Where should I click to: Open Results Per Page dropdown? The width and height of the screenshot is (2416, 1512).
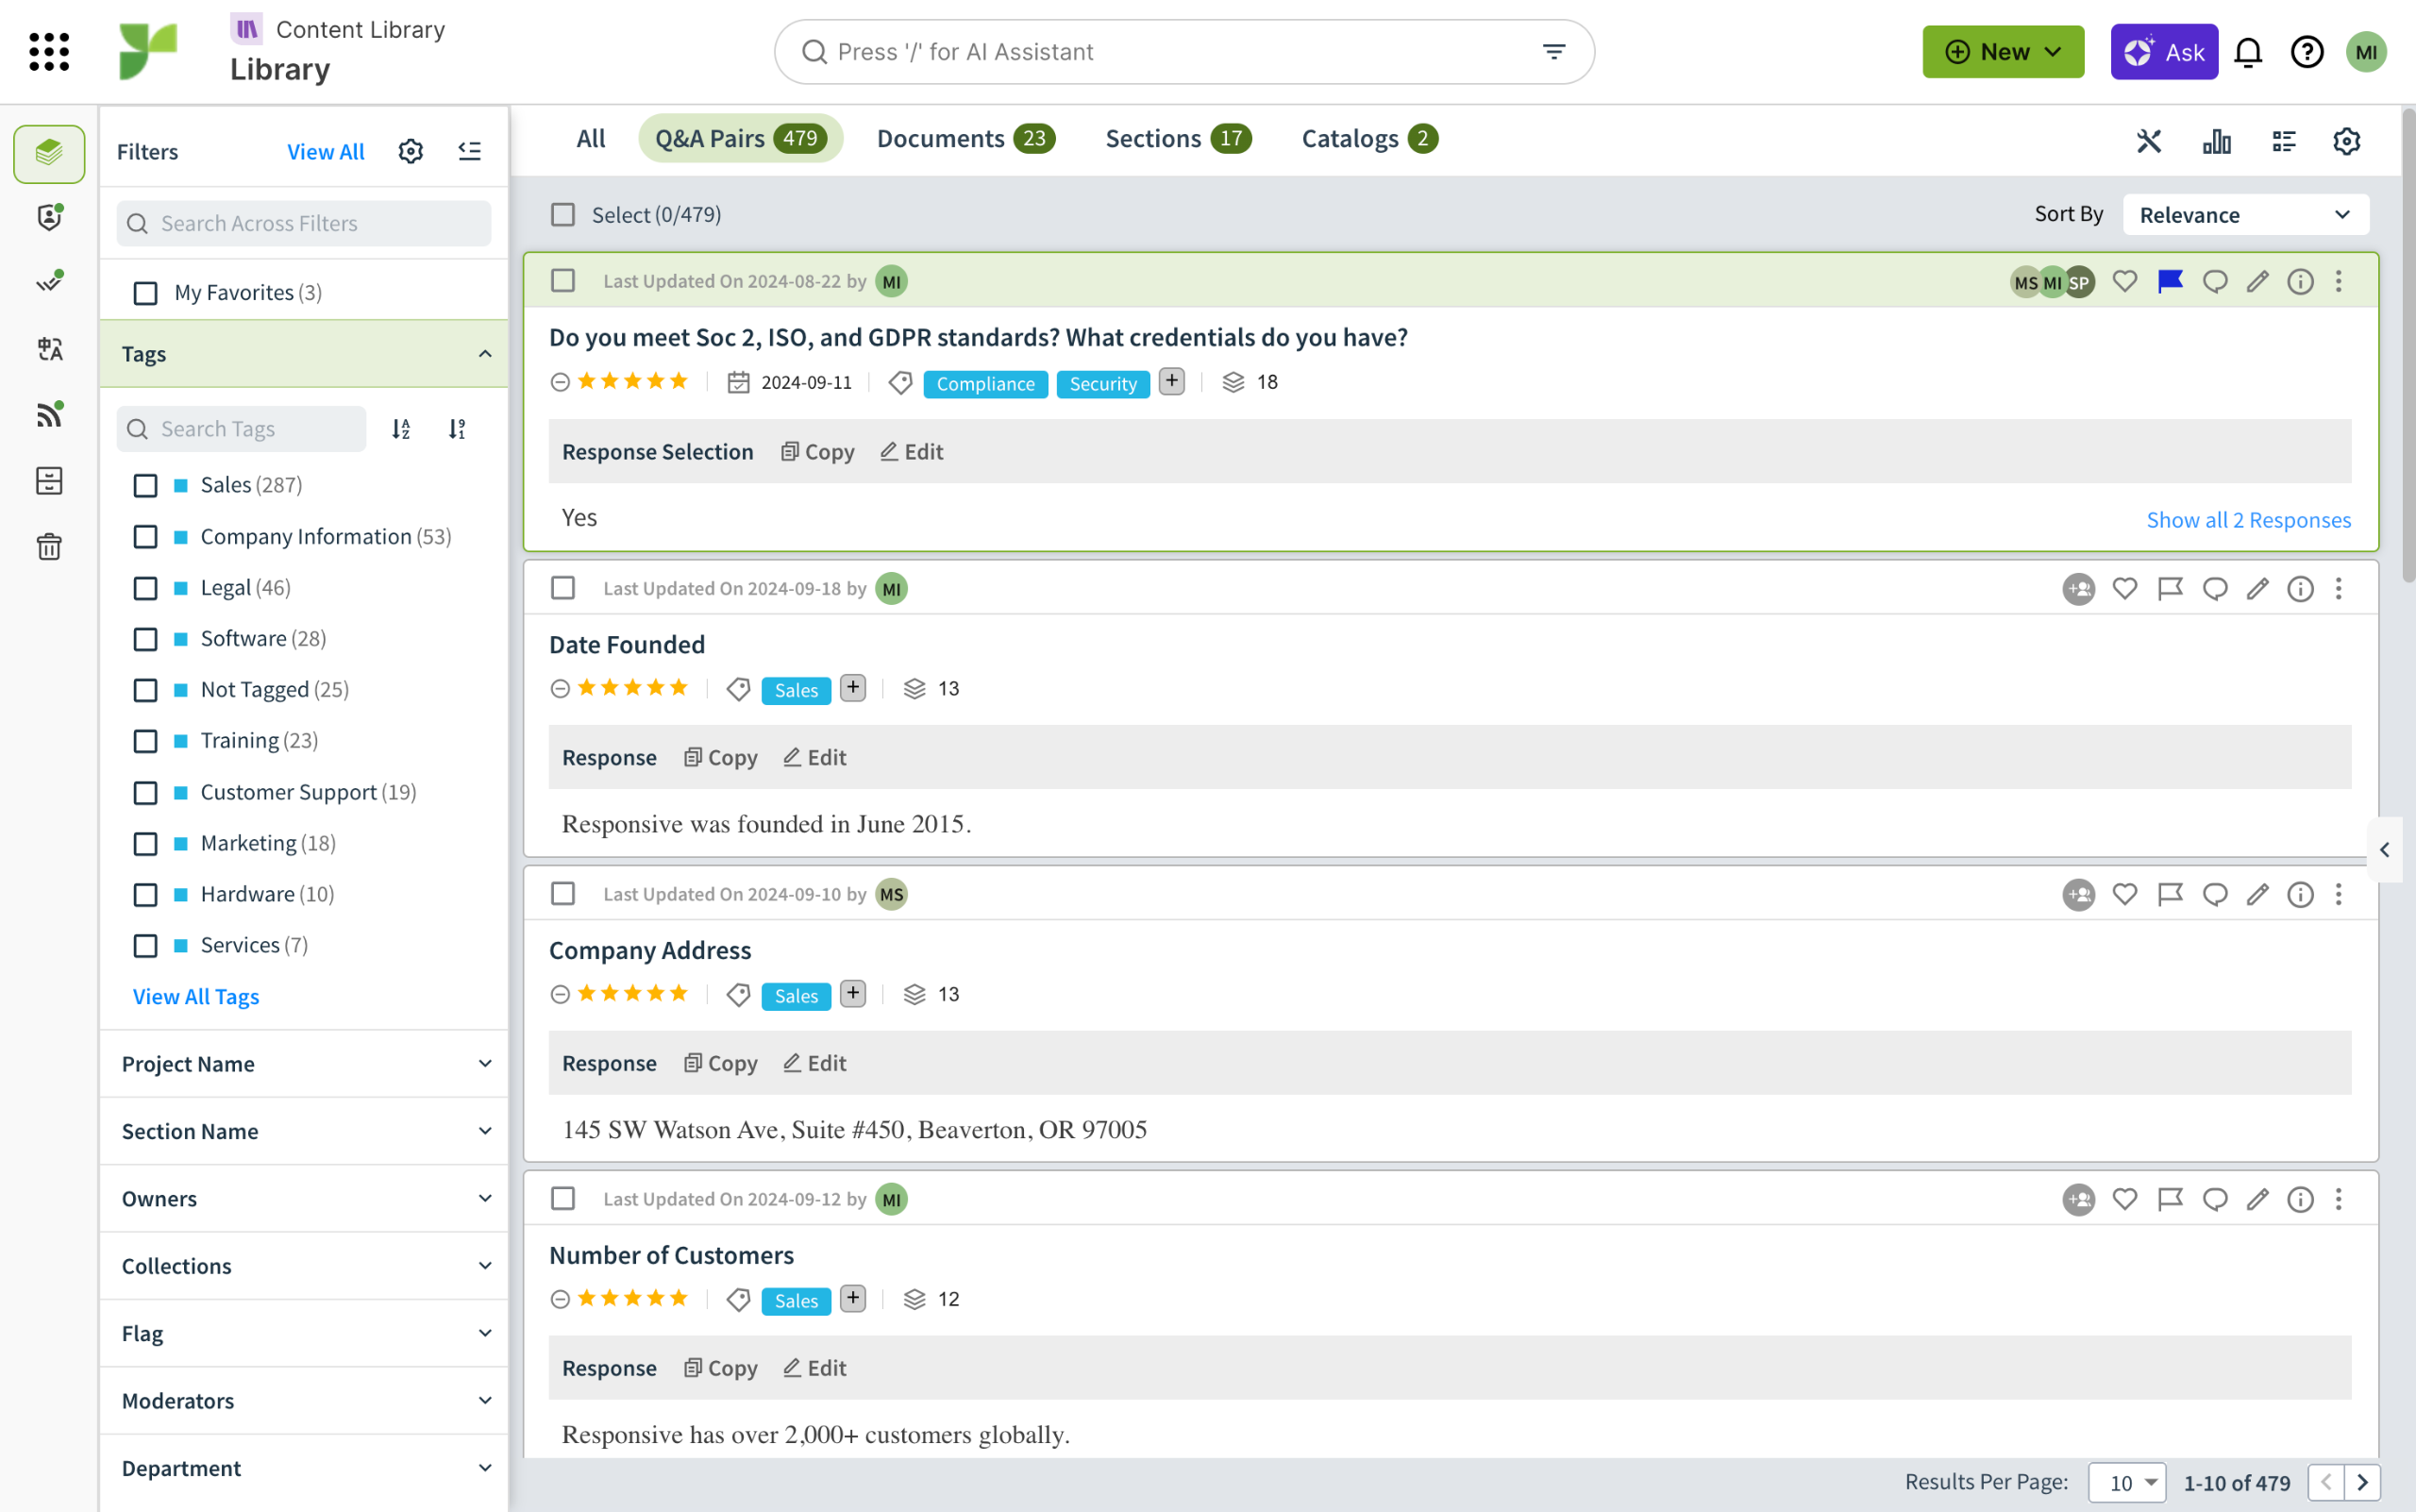(2127, 1482)
